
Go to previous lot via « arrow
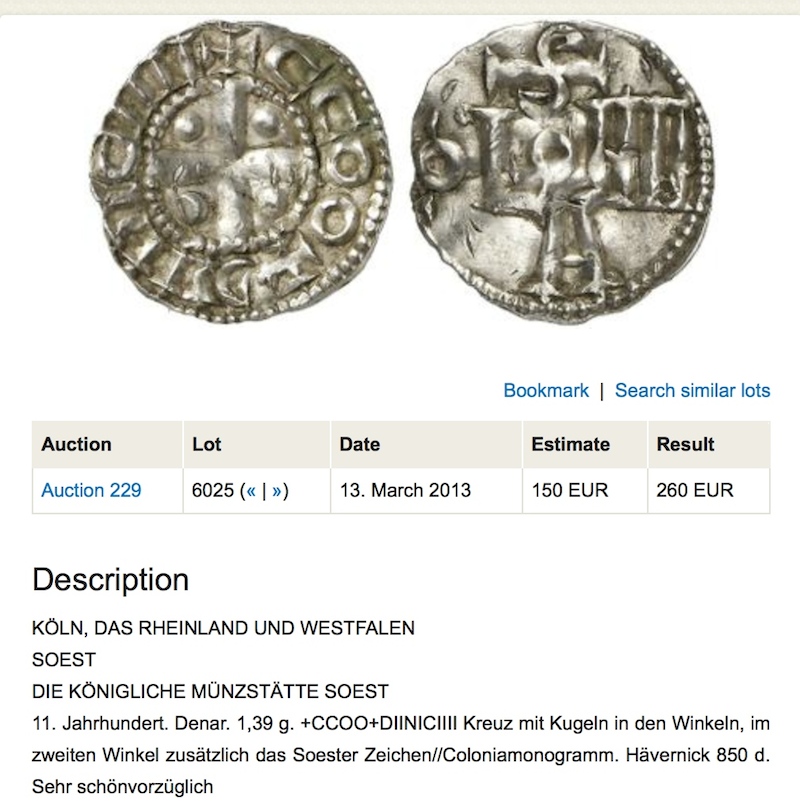251,491
